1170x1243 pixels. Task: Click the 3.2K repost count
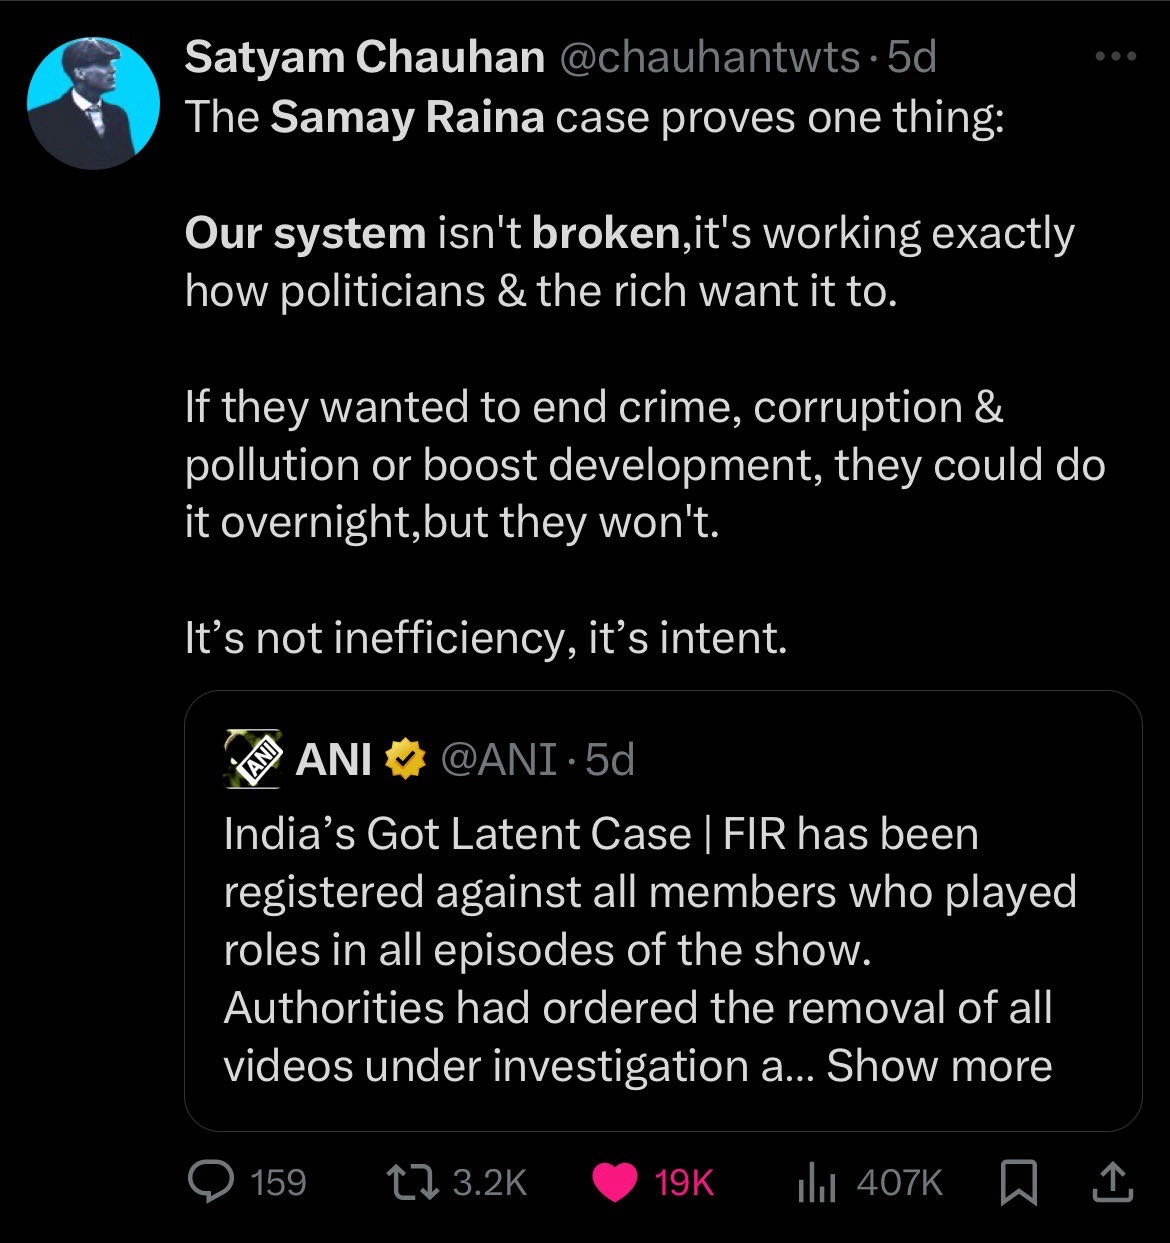tap(489, 1183)
